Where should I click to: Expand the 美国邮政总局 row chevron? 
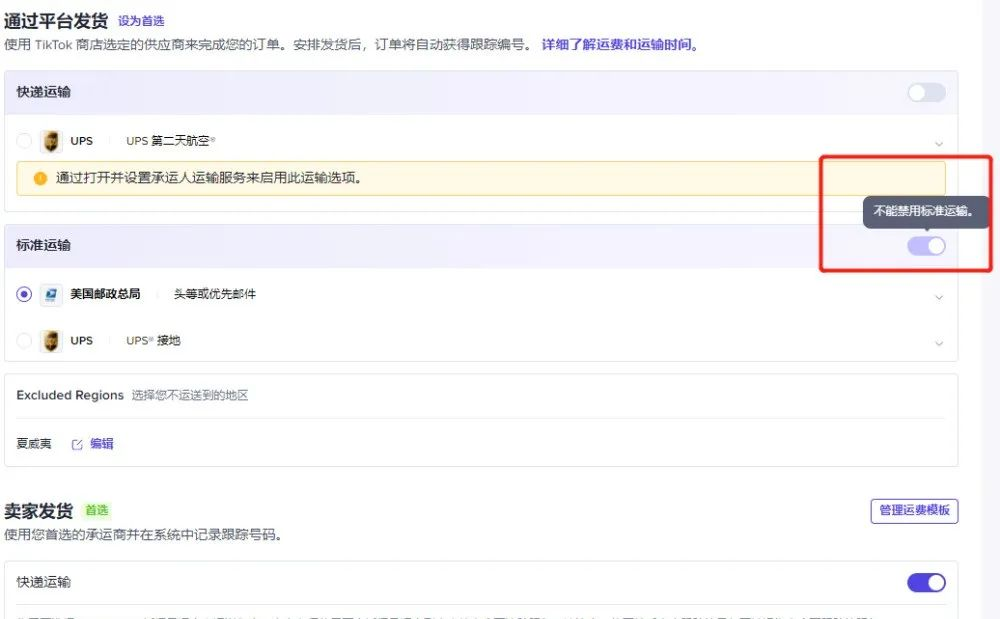(x=939, y=297)
